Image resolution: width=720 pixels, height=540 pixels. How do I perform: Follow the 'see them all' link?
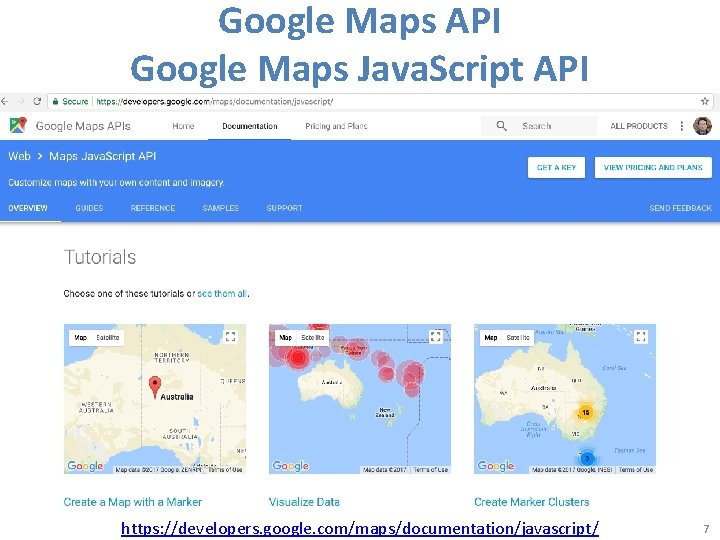(222, 293)
